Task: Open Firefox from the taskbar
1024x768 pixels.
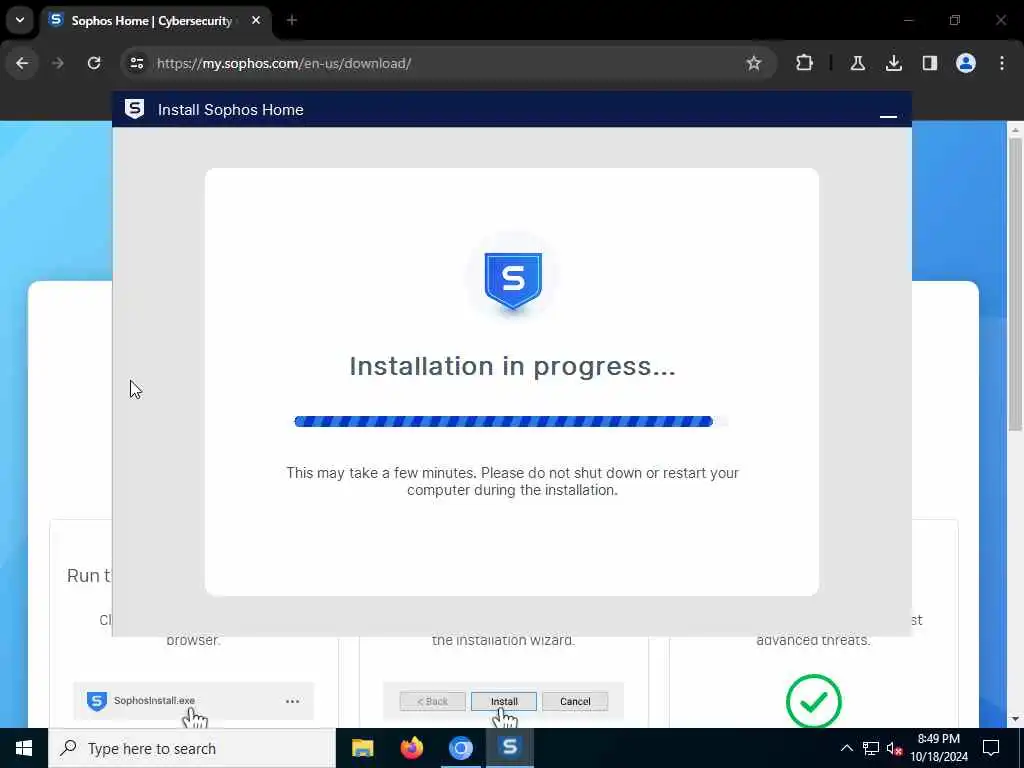Action: click(411, 748)
